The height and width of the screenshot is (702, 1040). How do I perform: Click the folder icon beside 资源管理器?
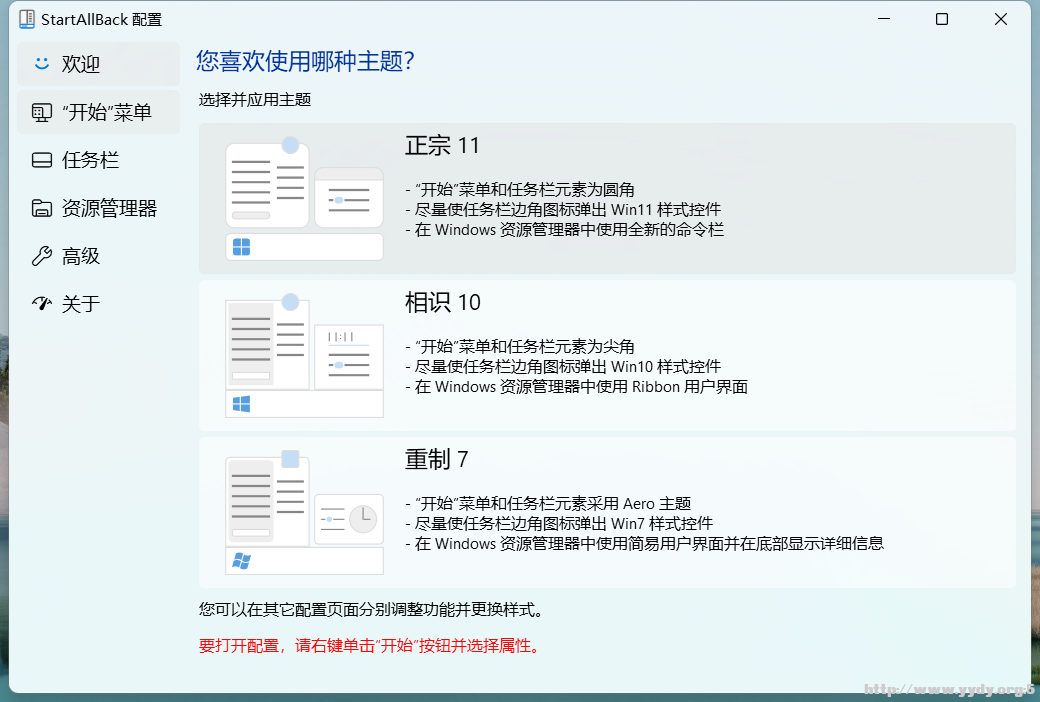tap(42, 208)
